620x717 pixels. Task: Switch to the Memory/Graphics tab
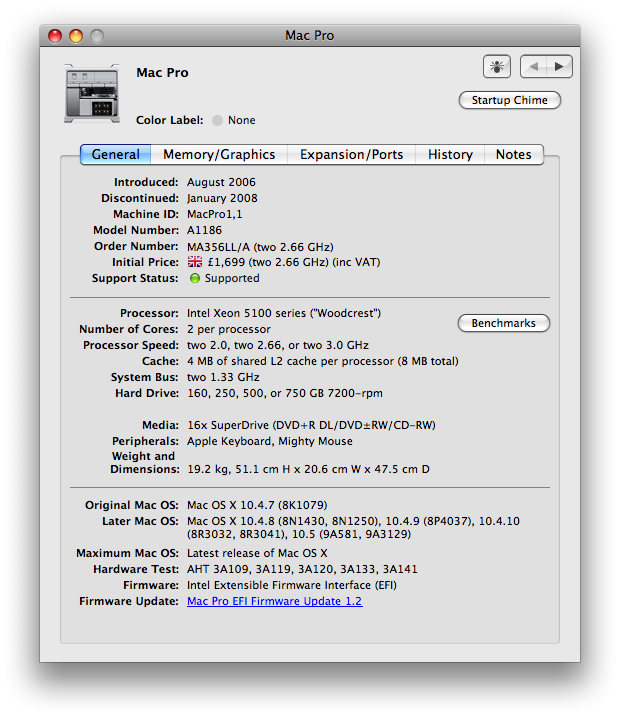(219, 155)
